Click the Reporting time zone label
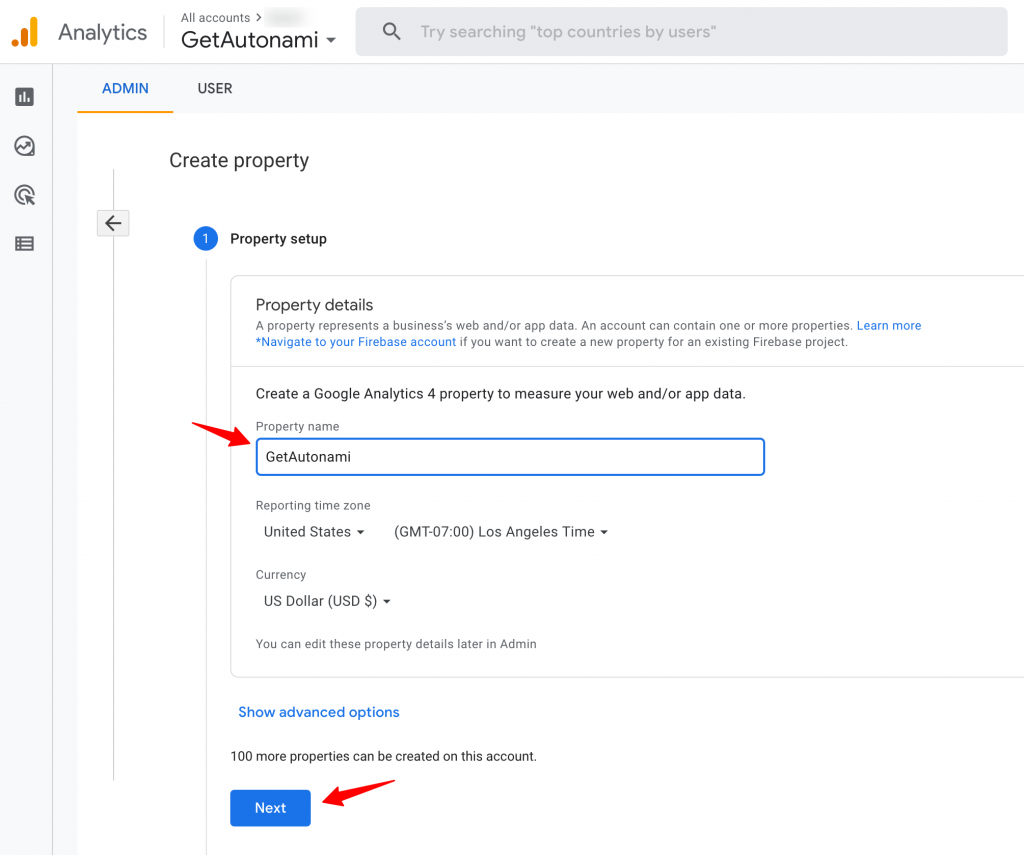Screen dimensions: 1024x855 tap(313, 506)
